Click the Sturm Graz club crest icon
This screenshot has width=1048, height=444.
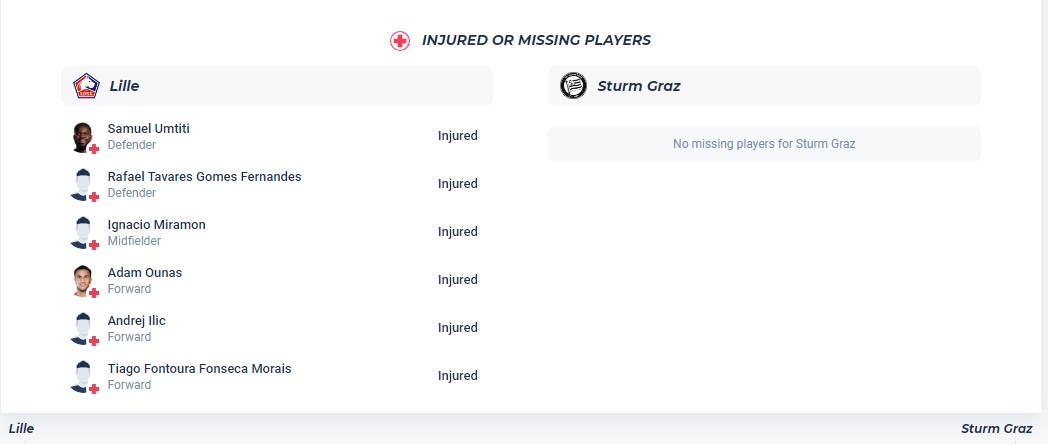[x=574, y=86]
